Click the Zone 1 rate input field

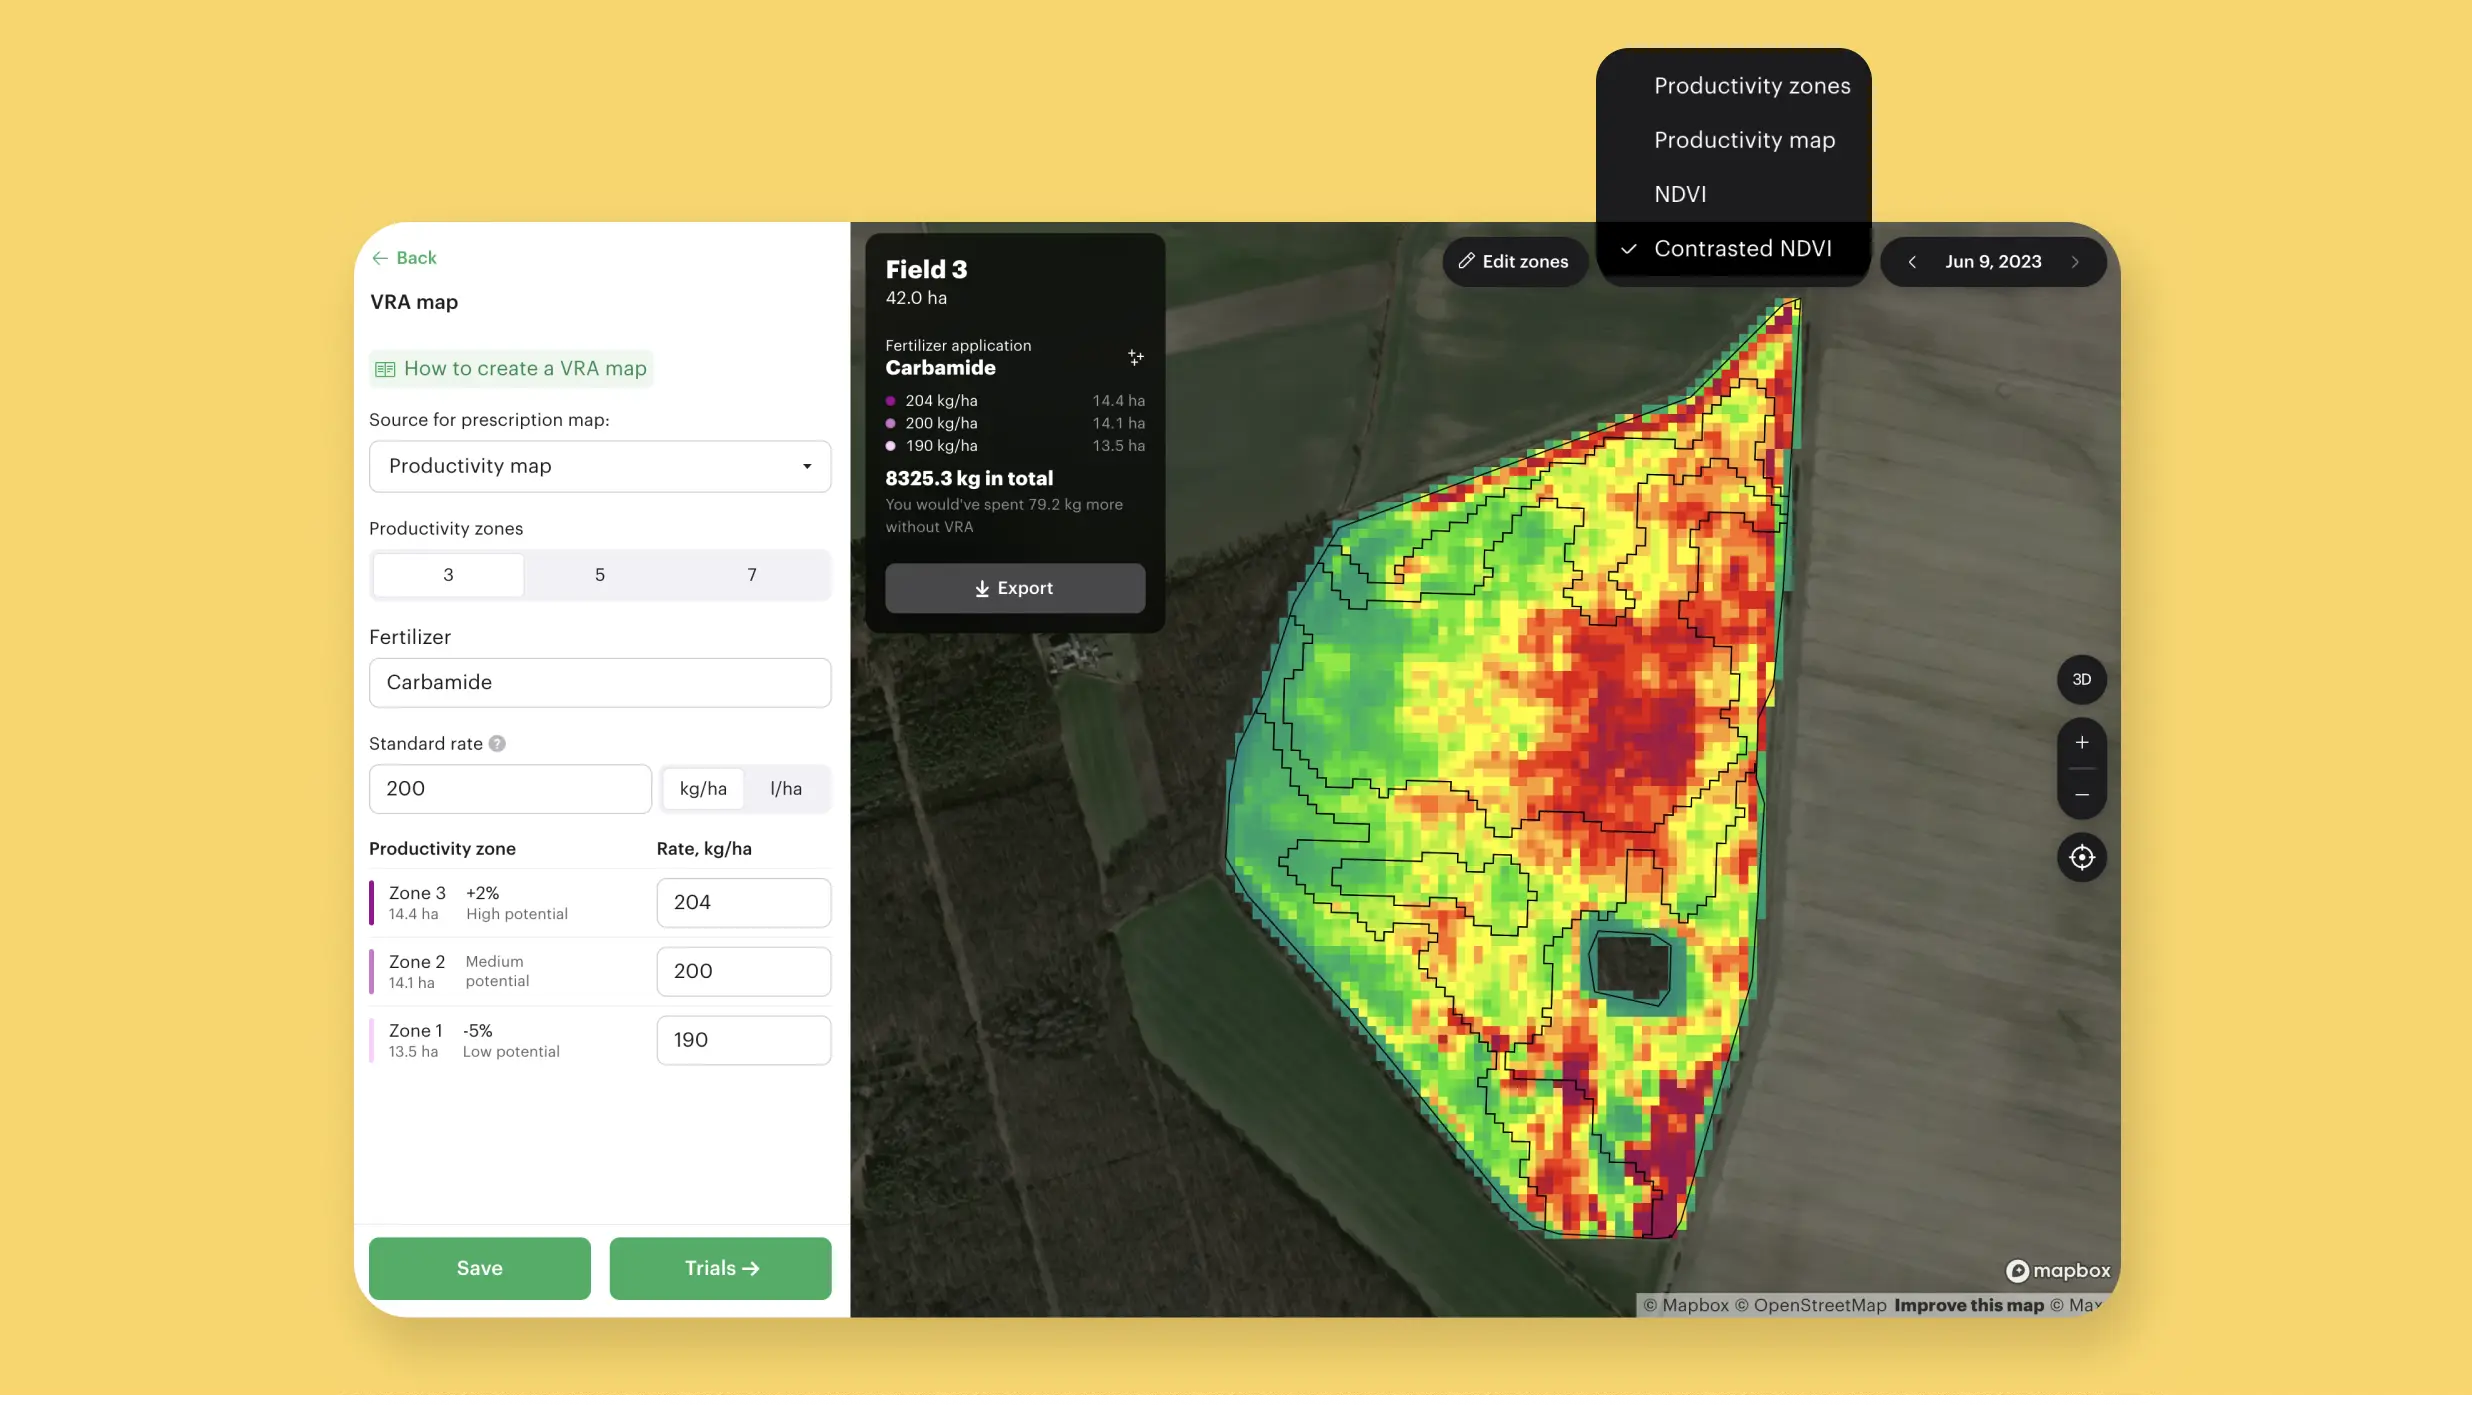[x=743, y=1040]
